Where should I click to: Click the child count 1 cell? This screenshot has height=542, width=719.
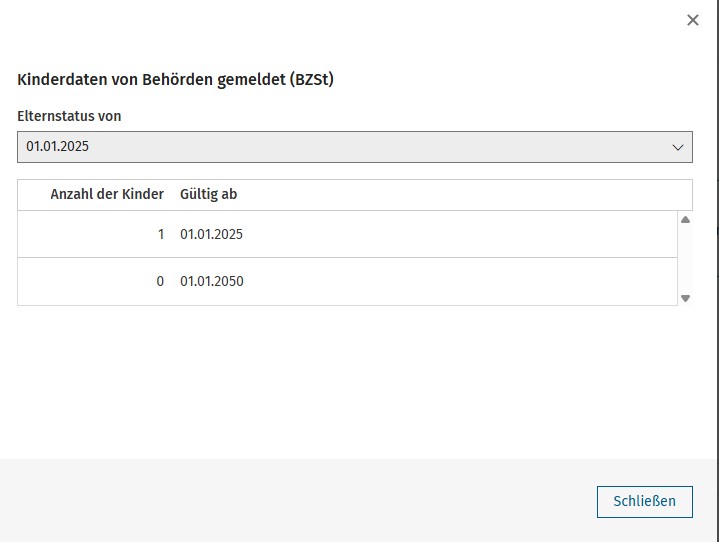[161, 234]
